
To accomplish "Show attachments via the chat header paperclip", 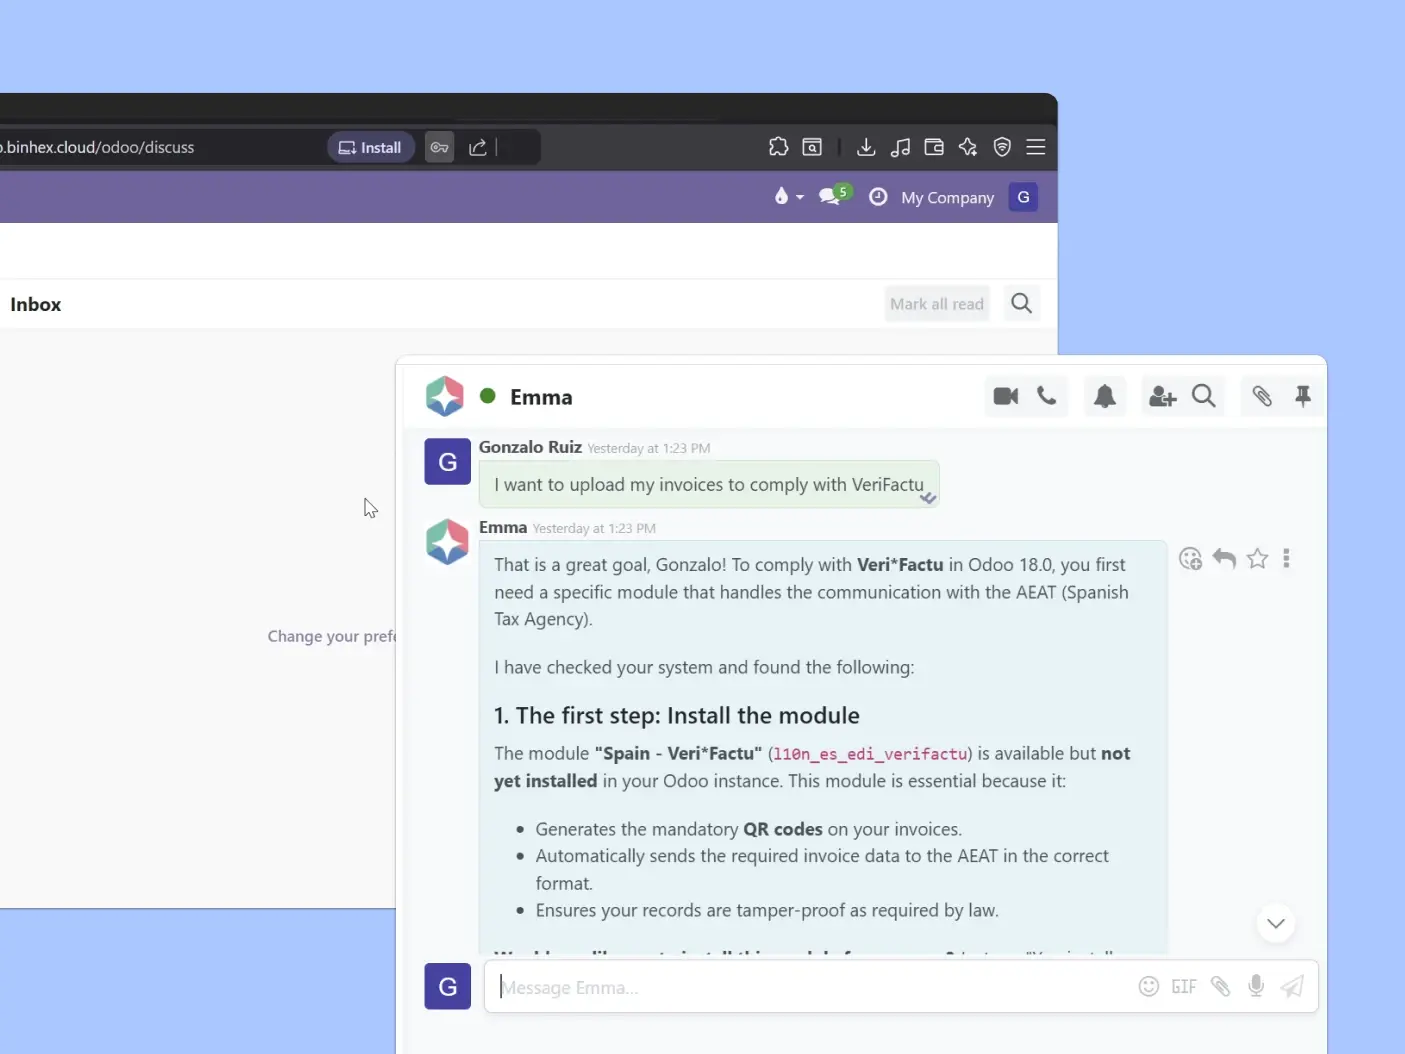I will pos(1262,397).
